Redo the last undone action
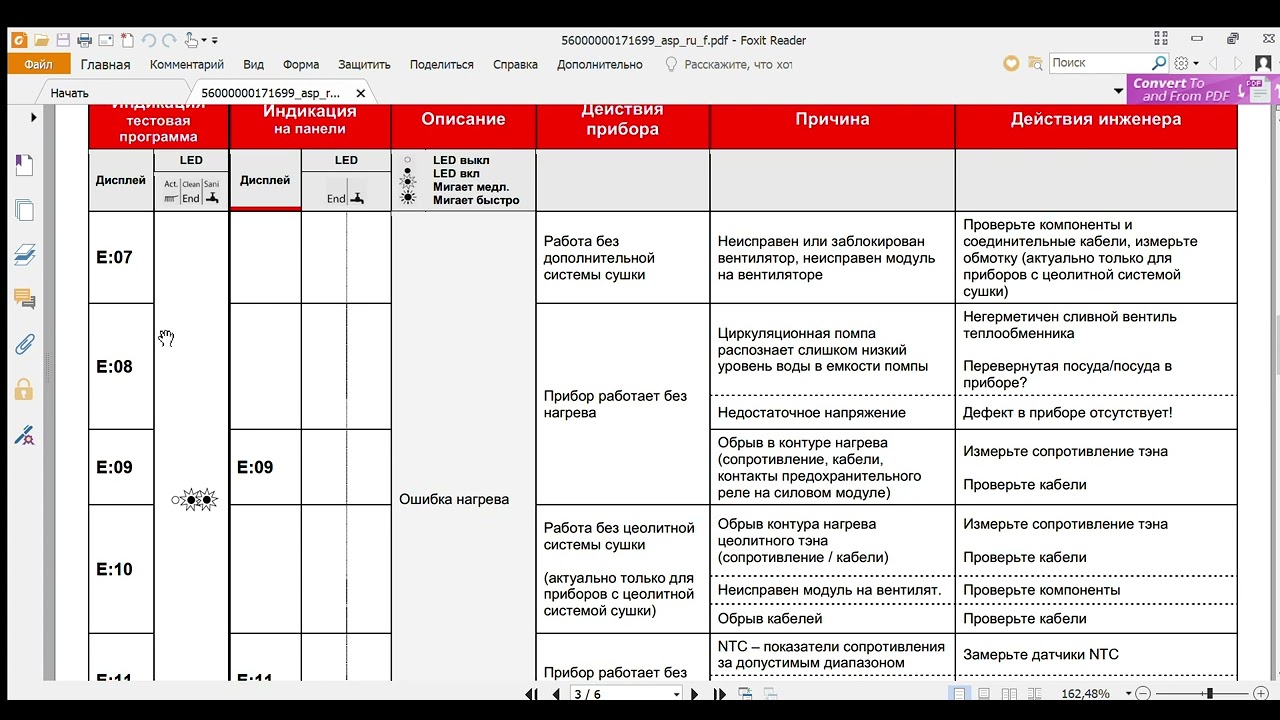Image resolution: width=1280 pixels, height=720 pixels. click(x=167, y=40)
